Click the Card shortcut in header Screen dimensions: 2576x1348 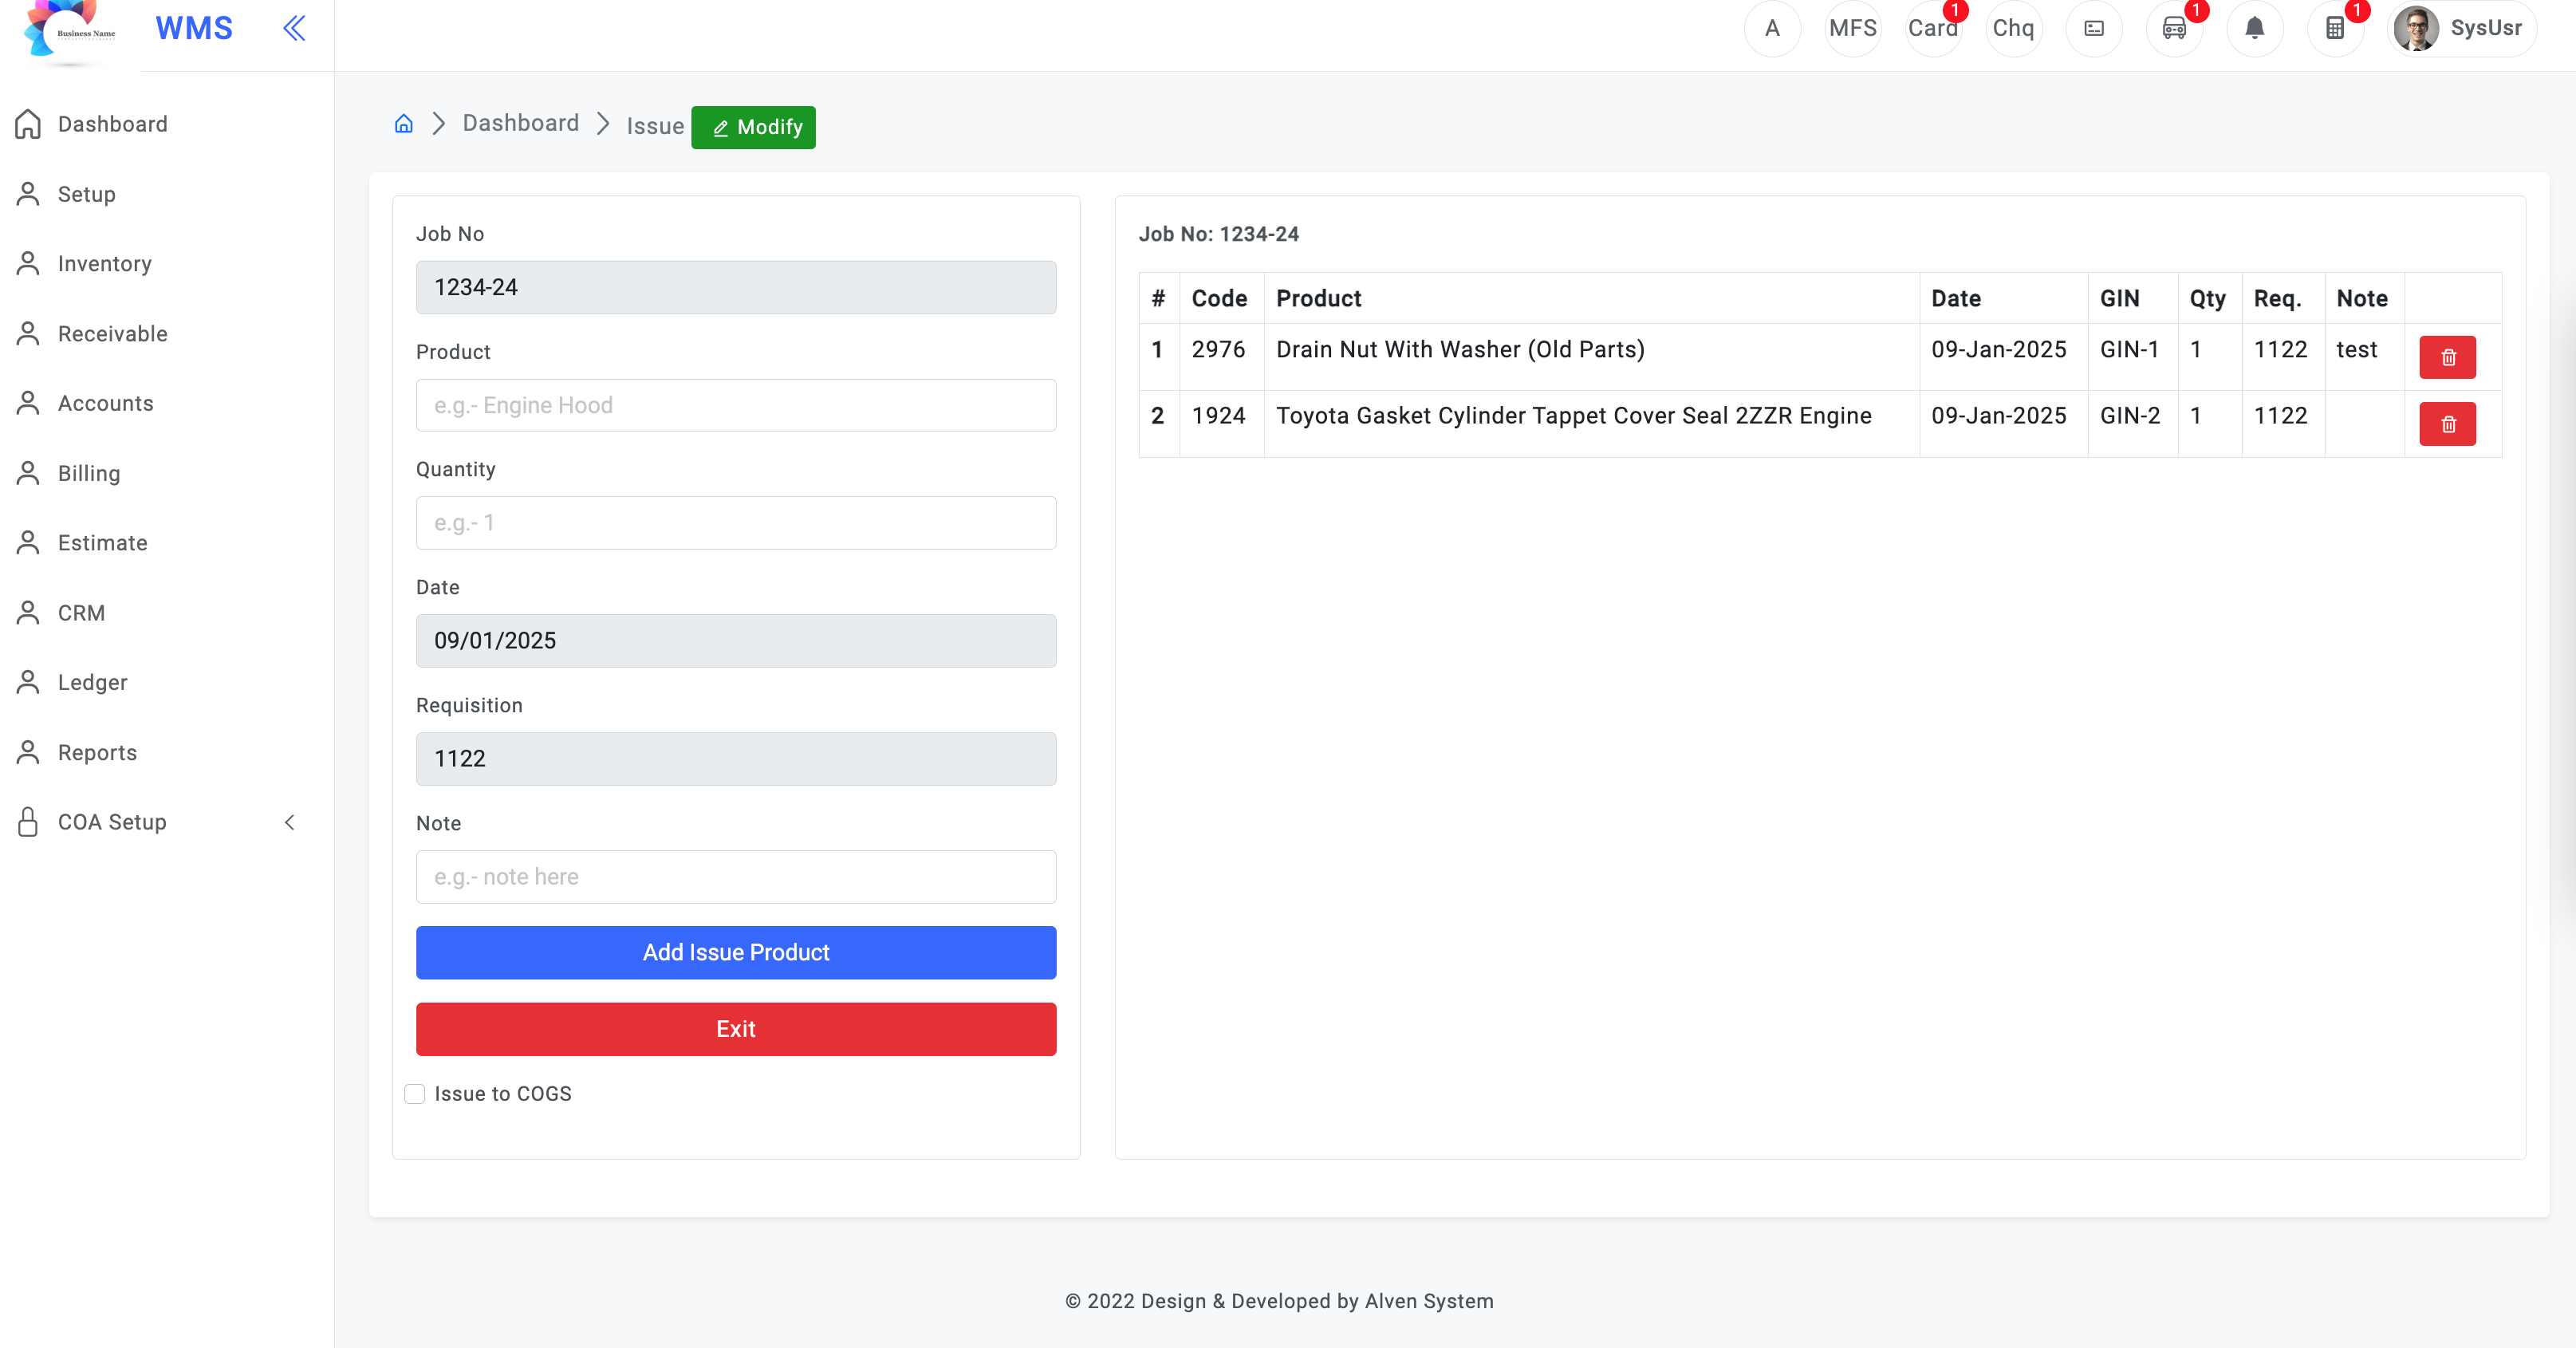point(1933,28)
